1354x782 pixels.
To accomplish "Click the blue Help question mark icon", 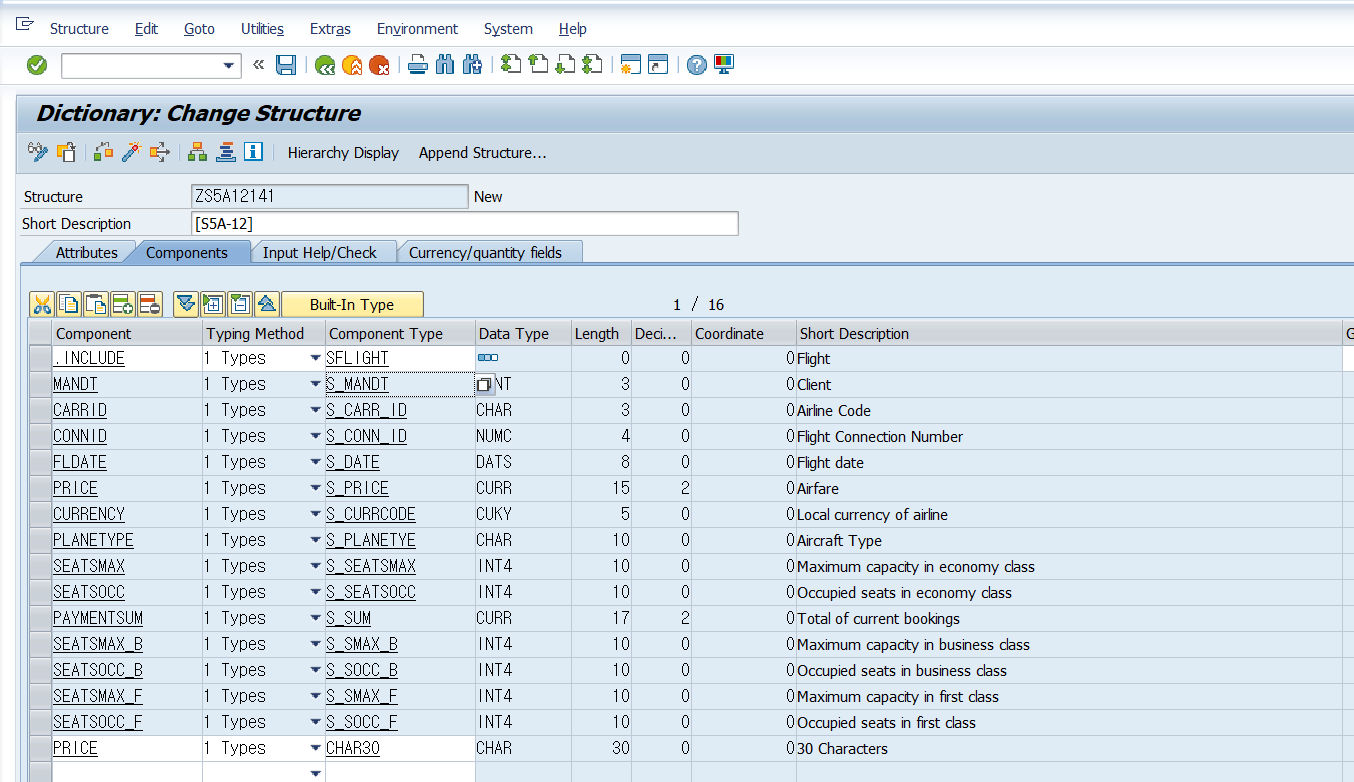I will [x=697, y=65].
